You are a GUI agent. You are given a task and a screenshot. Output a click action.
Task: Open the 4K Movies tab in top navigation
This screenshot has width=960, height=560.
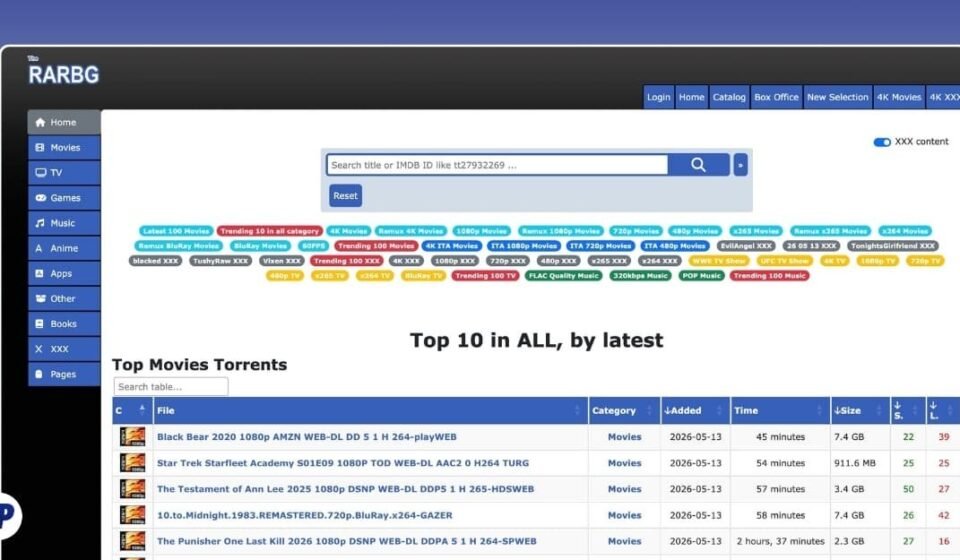tap(899, 97)
